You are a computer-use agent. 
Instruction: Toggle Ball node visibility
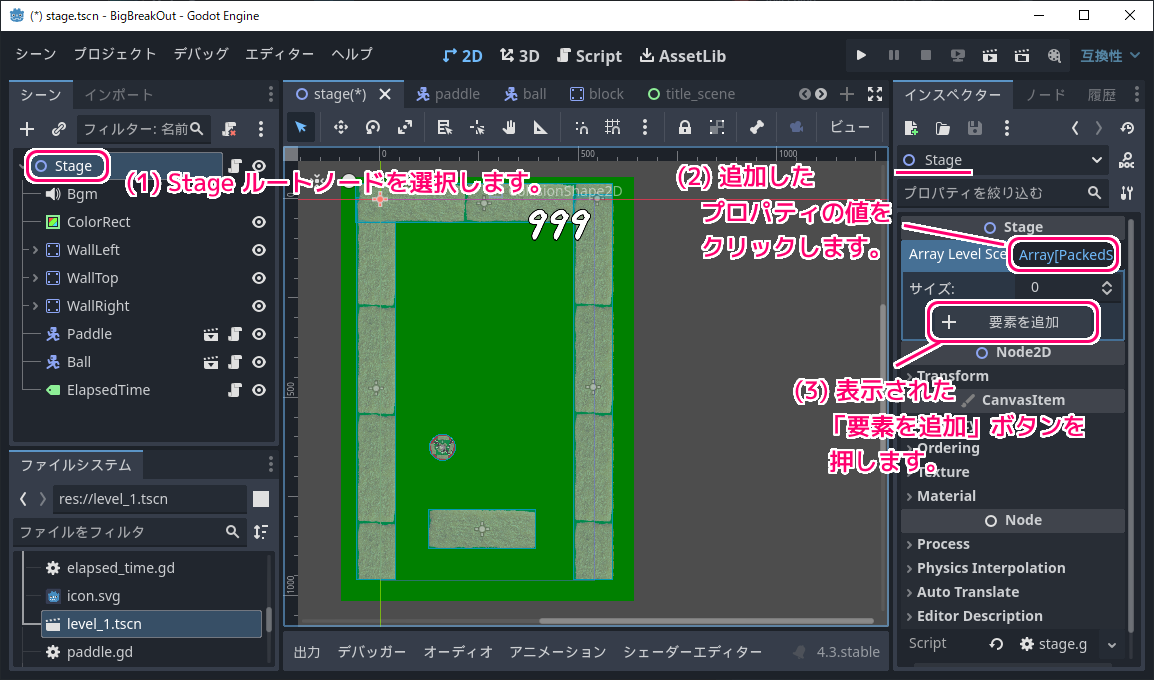tap(259, 362)
